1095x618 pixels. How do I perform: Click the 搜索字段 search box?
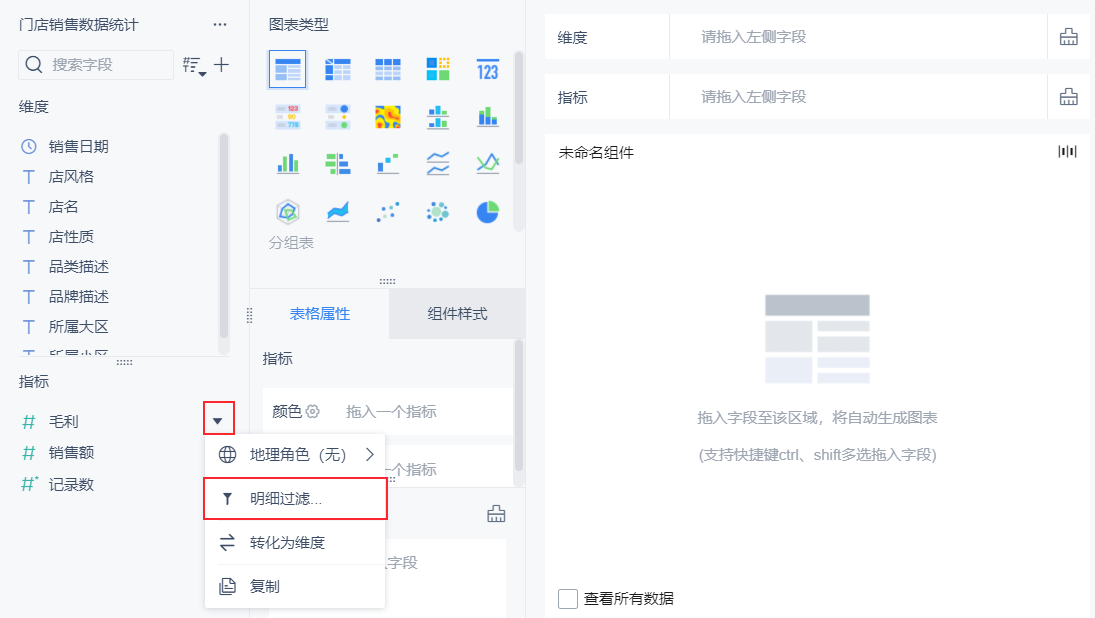coord(96,65)
